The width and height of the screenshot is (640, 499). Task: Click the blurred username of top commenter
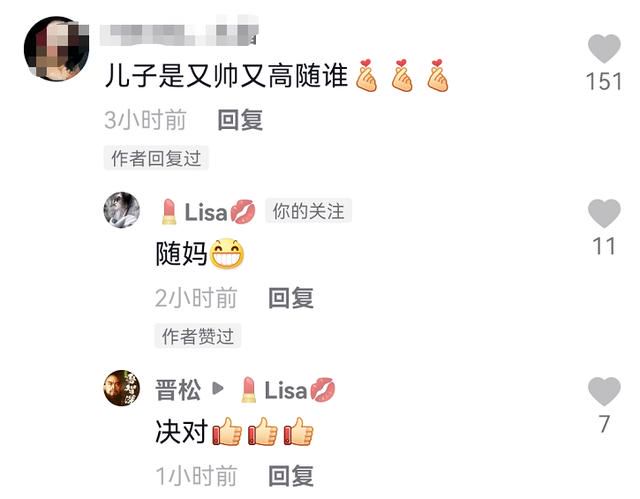click(180, 32)
